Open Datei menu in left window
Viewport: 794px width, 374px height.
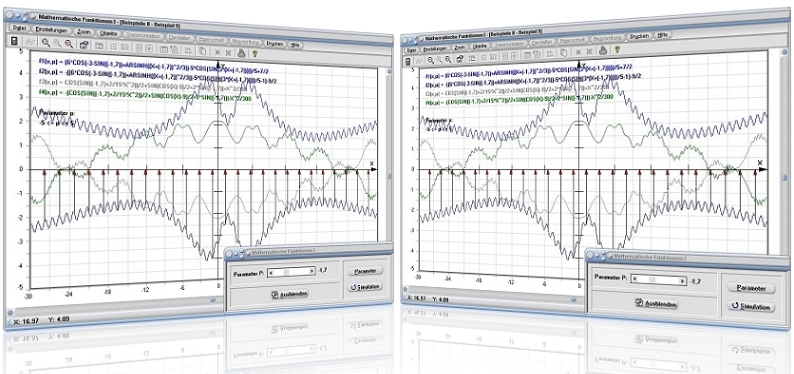(x=19, y=28)
